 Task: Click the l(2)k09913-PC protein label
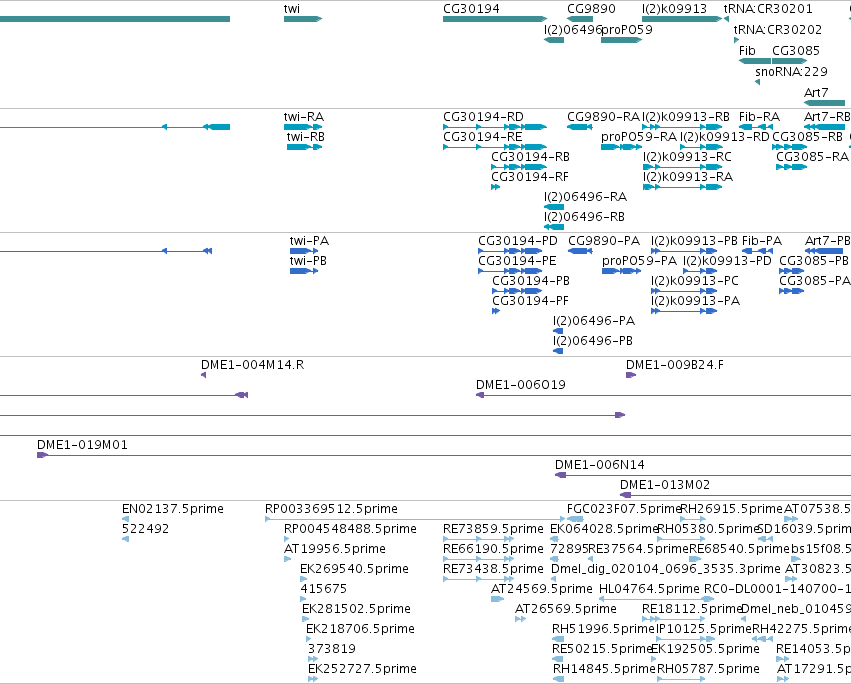click(695, 281)
